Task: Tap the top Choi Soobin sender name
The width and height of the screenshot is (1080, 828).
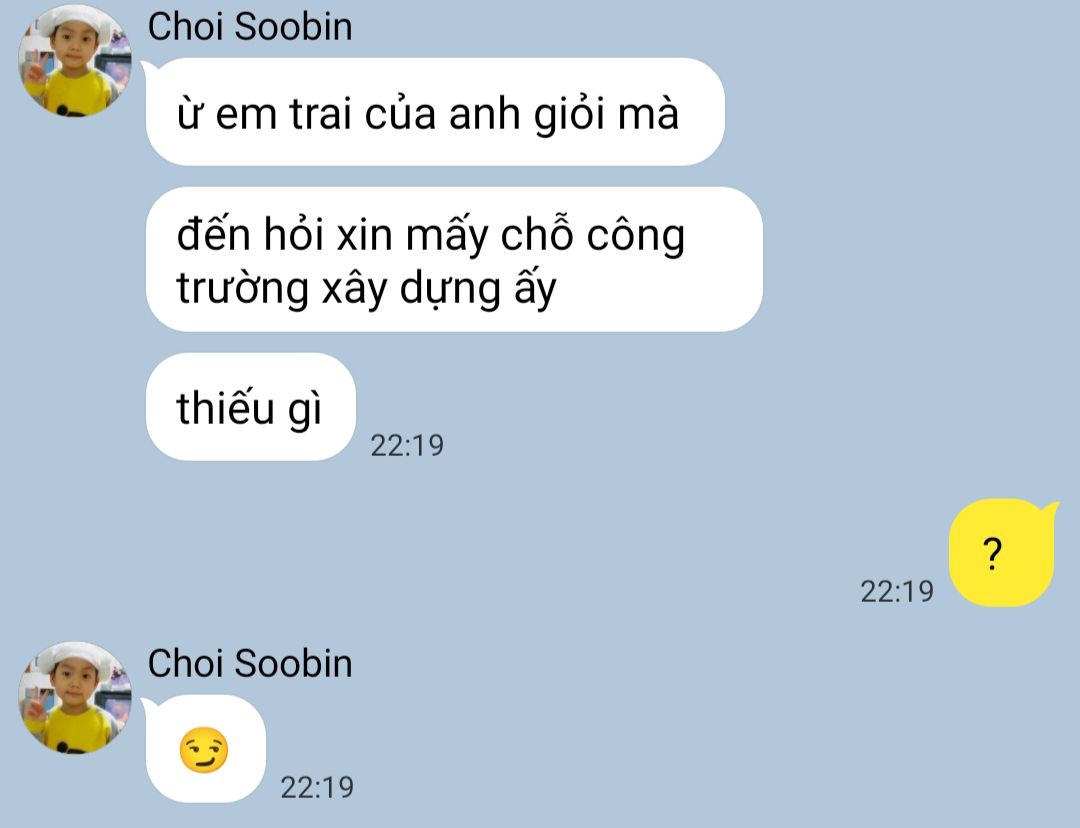Action: click(x=250, y=27)
